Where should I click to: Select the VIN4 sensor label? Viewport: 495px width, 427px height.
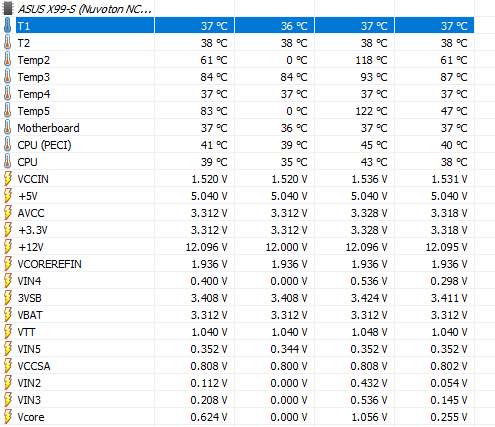(x=29, y=281)
